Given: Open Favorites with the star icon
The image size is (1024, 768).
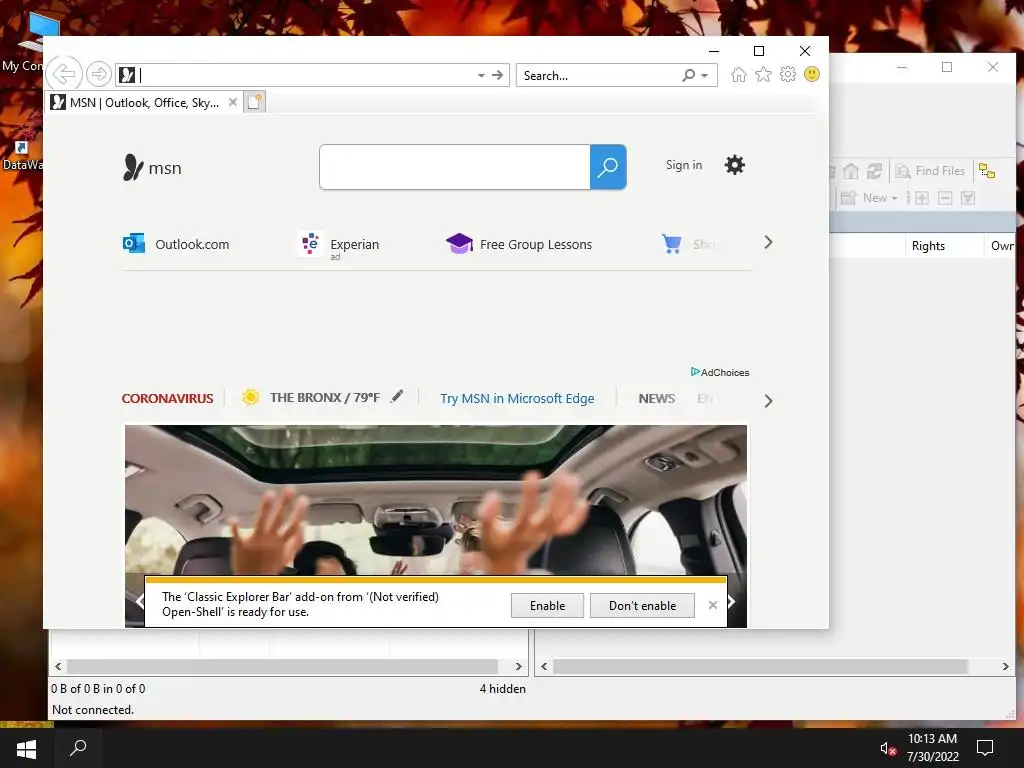Looking at the screenshot, I should point(763,74).
